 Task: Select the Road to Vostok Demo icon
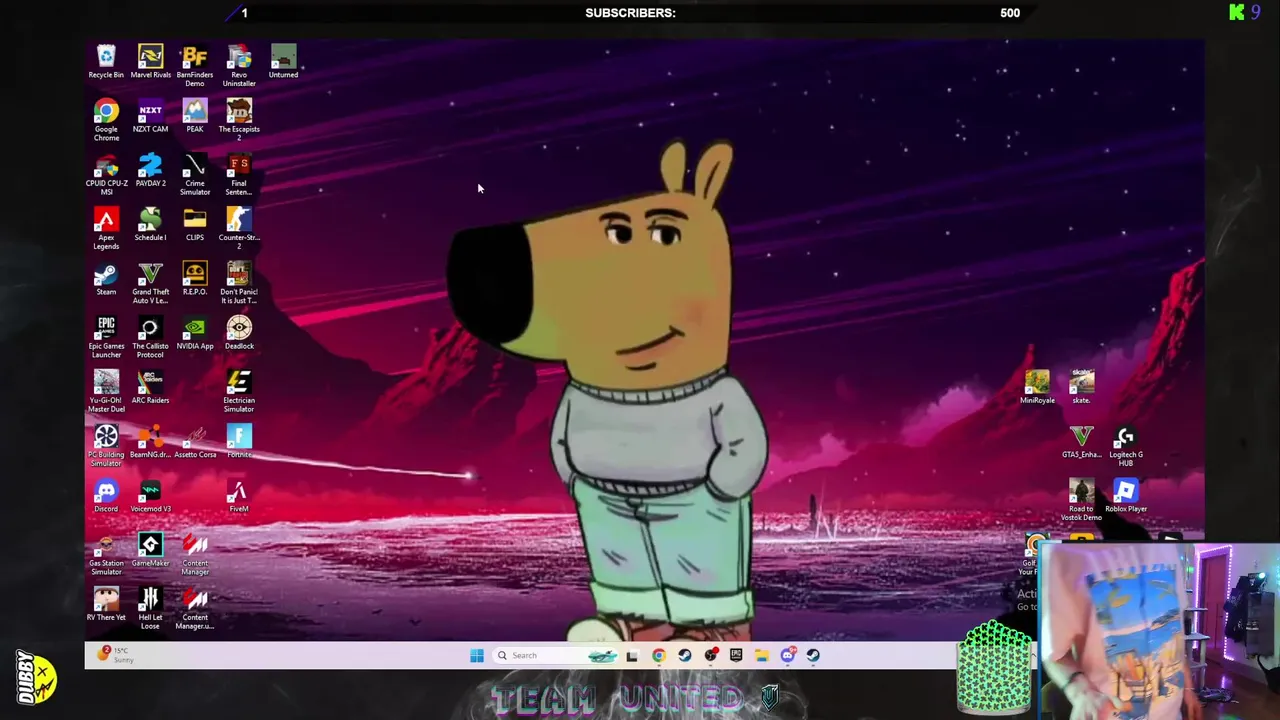[x=1081, y=499]
